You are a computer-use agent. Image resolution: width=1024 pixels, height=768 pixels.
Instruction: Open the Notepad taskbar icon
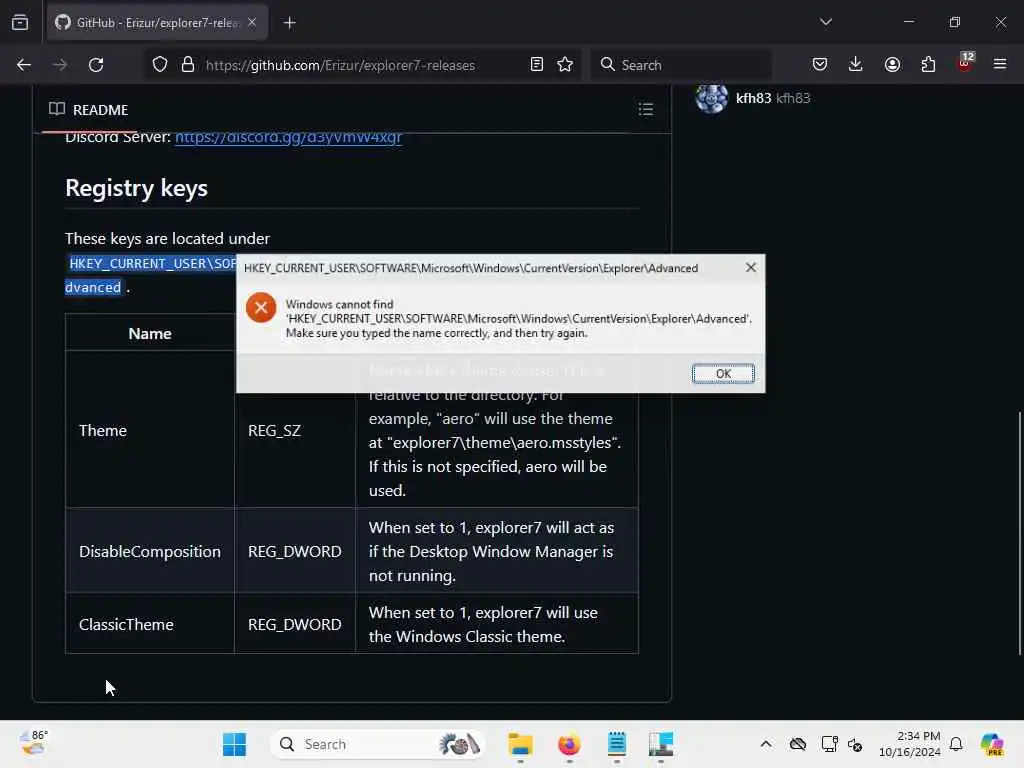tap(616, 744)
